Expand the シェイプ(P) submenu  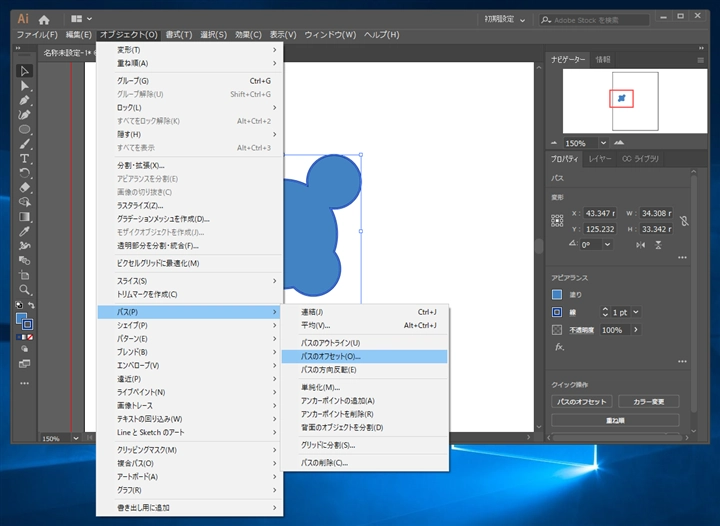click(190, 325)
